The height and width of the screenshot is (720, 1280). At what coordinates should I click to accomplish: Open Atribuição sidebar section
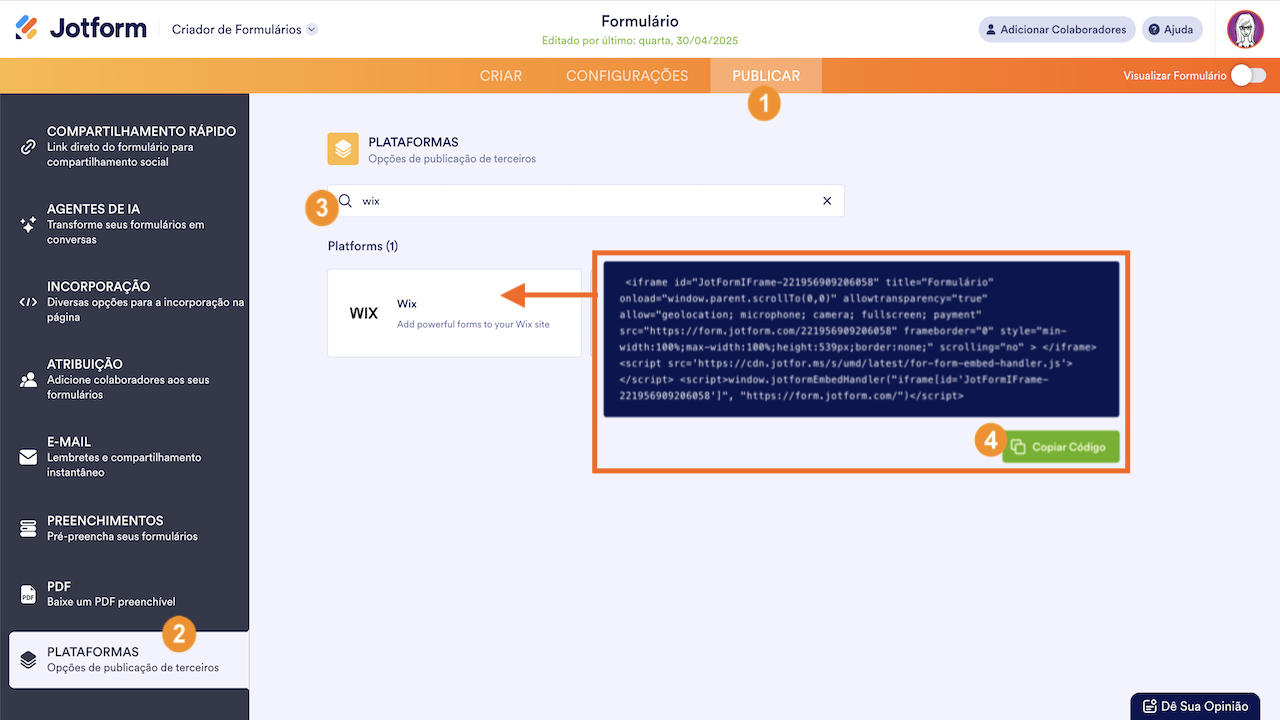(125, 379)
